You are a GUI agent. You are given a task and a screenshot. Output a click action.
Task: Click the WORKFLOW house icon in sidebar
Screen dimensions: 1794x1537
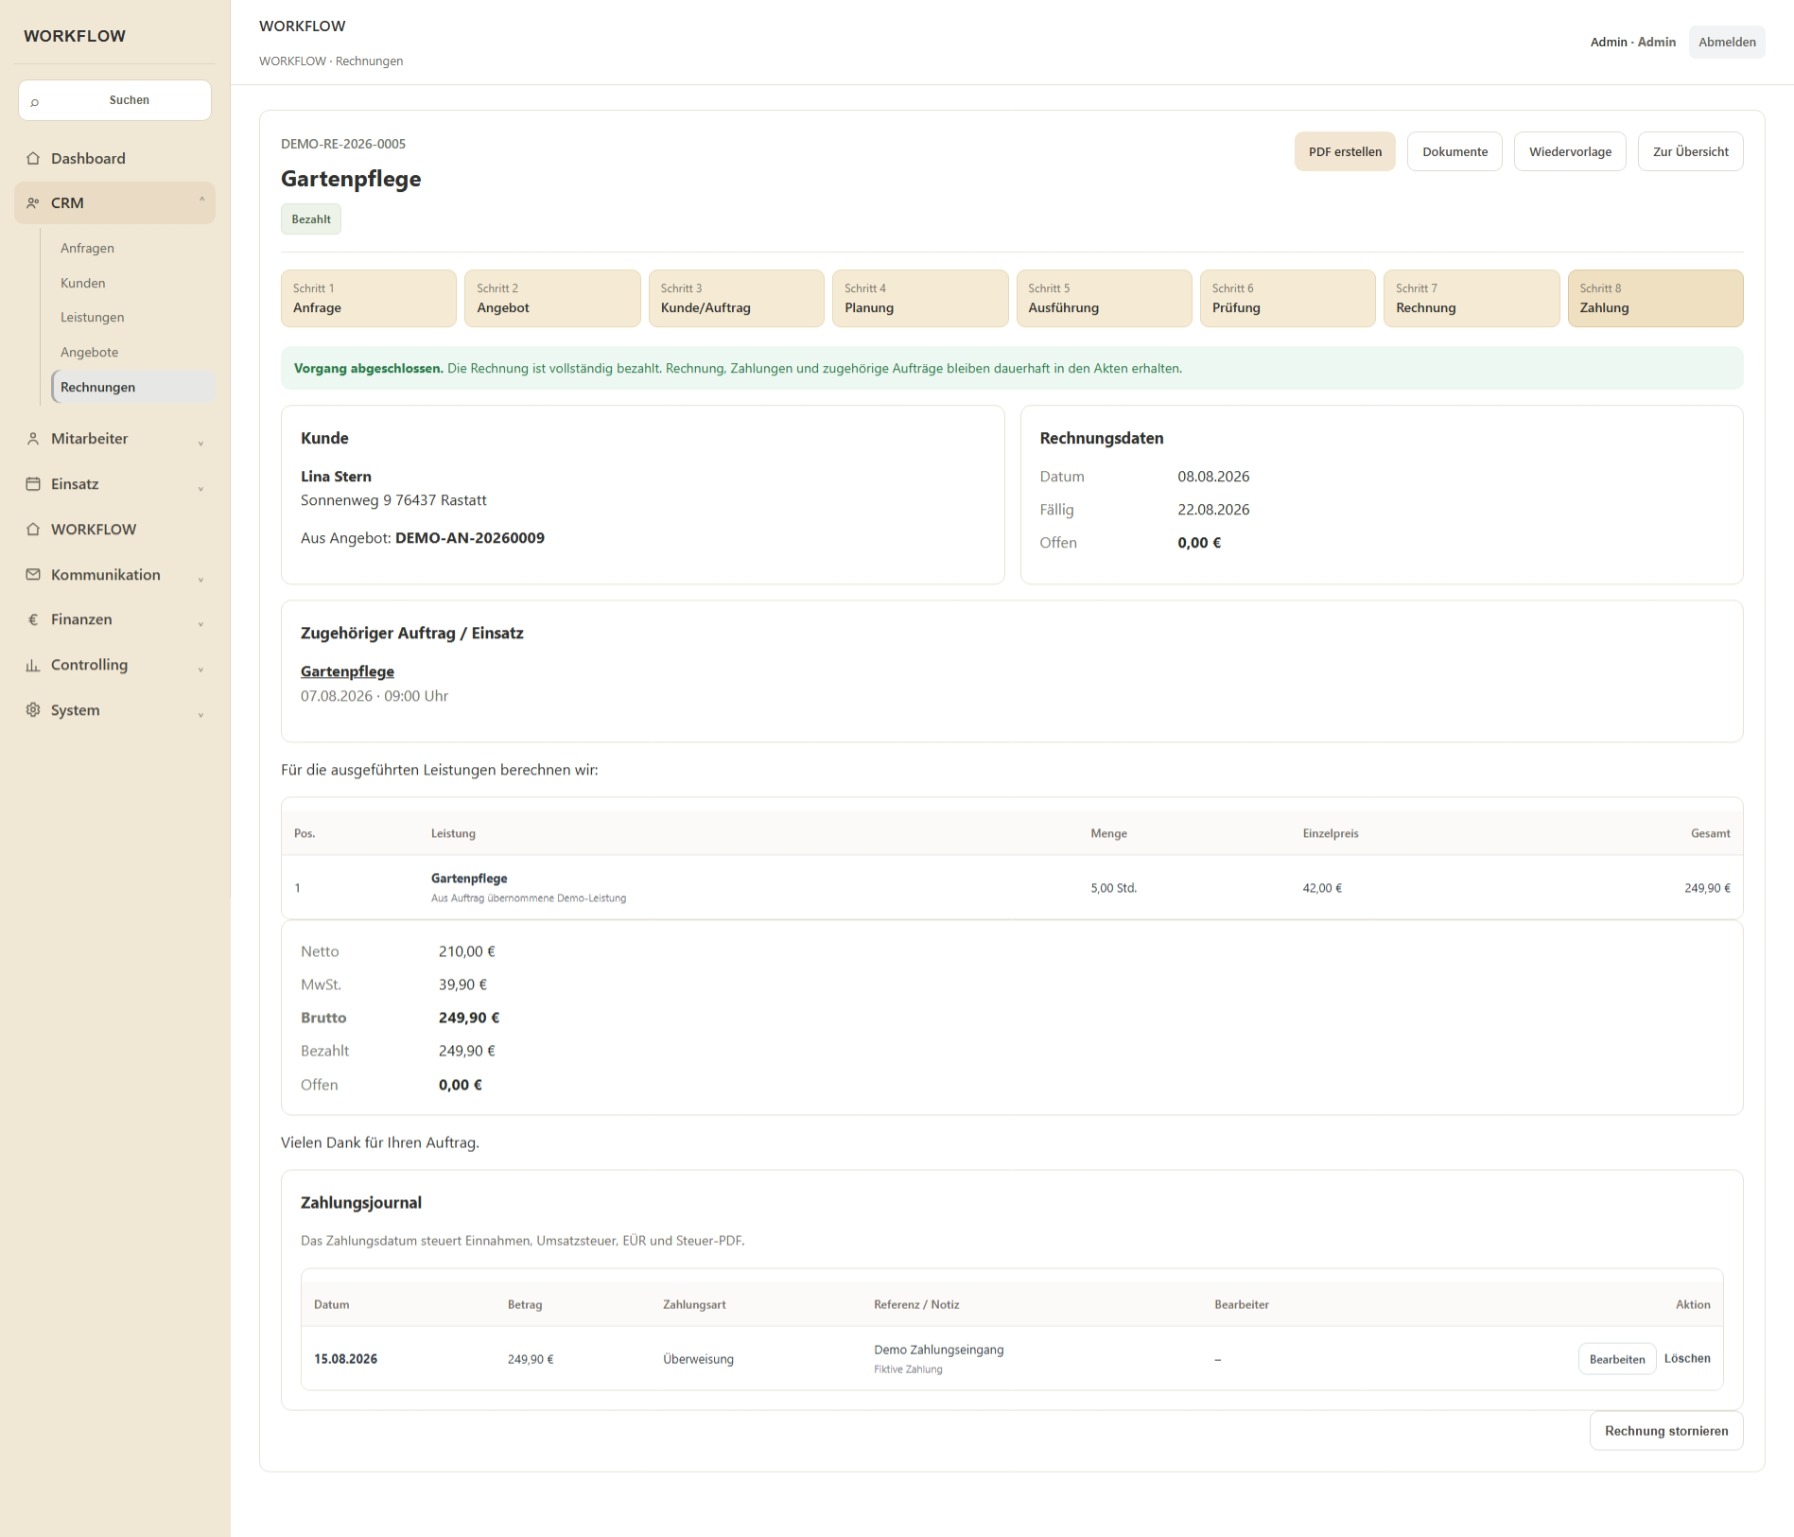[x=33, y=529]
